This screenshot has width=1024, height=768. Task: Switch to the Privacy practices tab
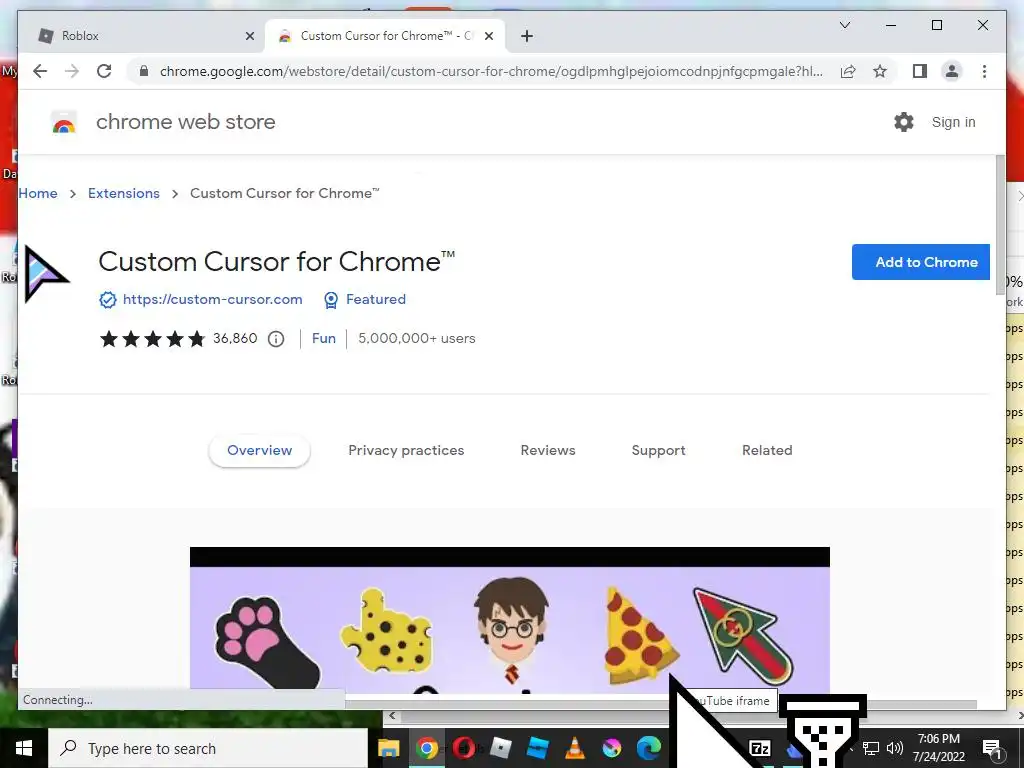406,450
